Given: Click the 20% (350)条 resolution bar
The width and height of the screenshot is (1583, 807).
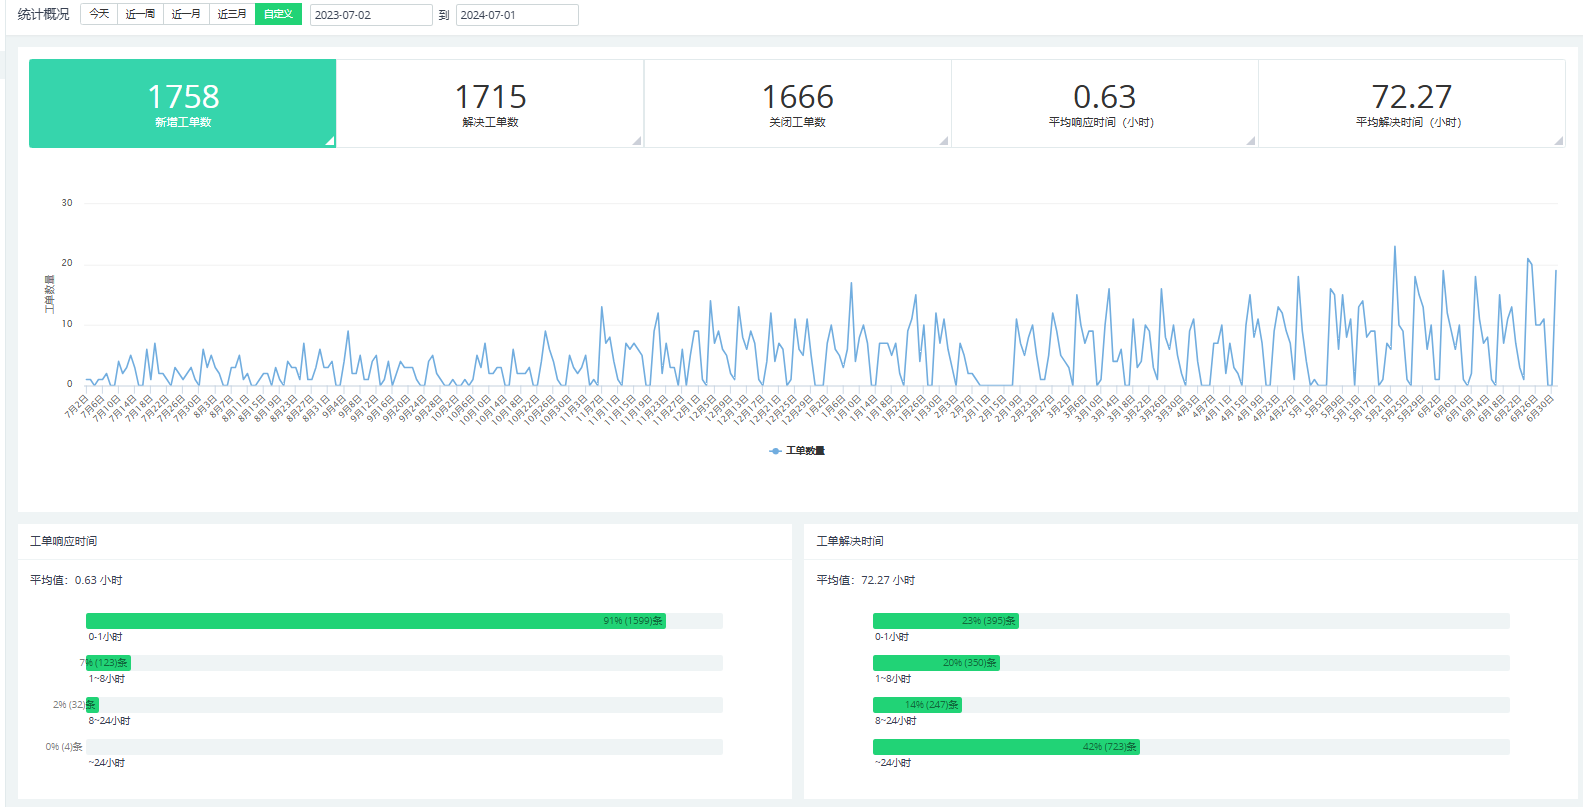Looking at the screenshot, I should point(936,663).
